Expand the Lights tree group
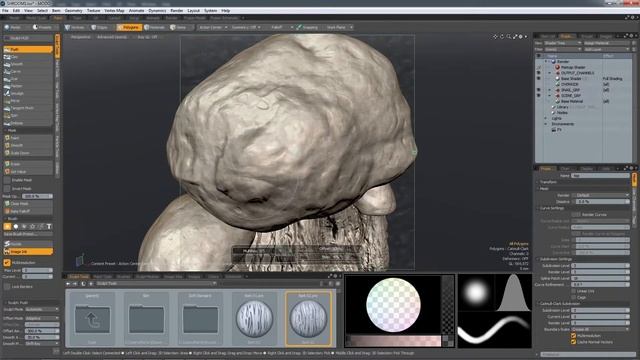Viewport: 640px width, 360px height. (546, 118)
